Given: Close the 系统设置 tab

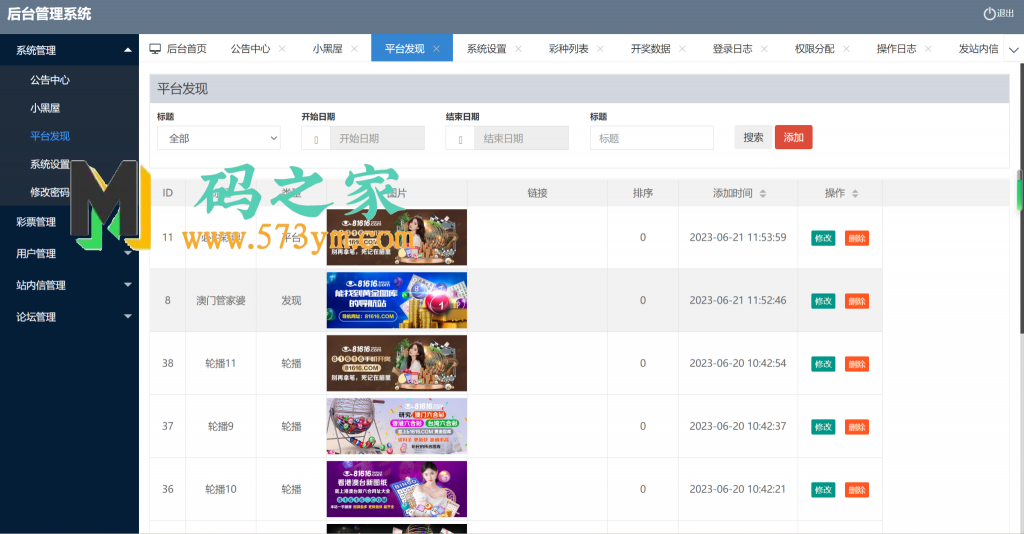Looking at the screenshot, I should tap(518, 49).
